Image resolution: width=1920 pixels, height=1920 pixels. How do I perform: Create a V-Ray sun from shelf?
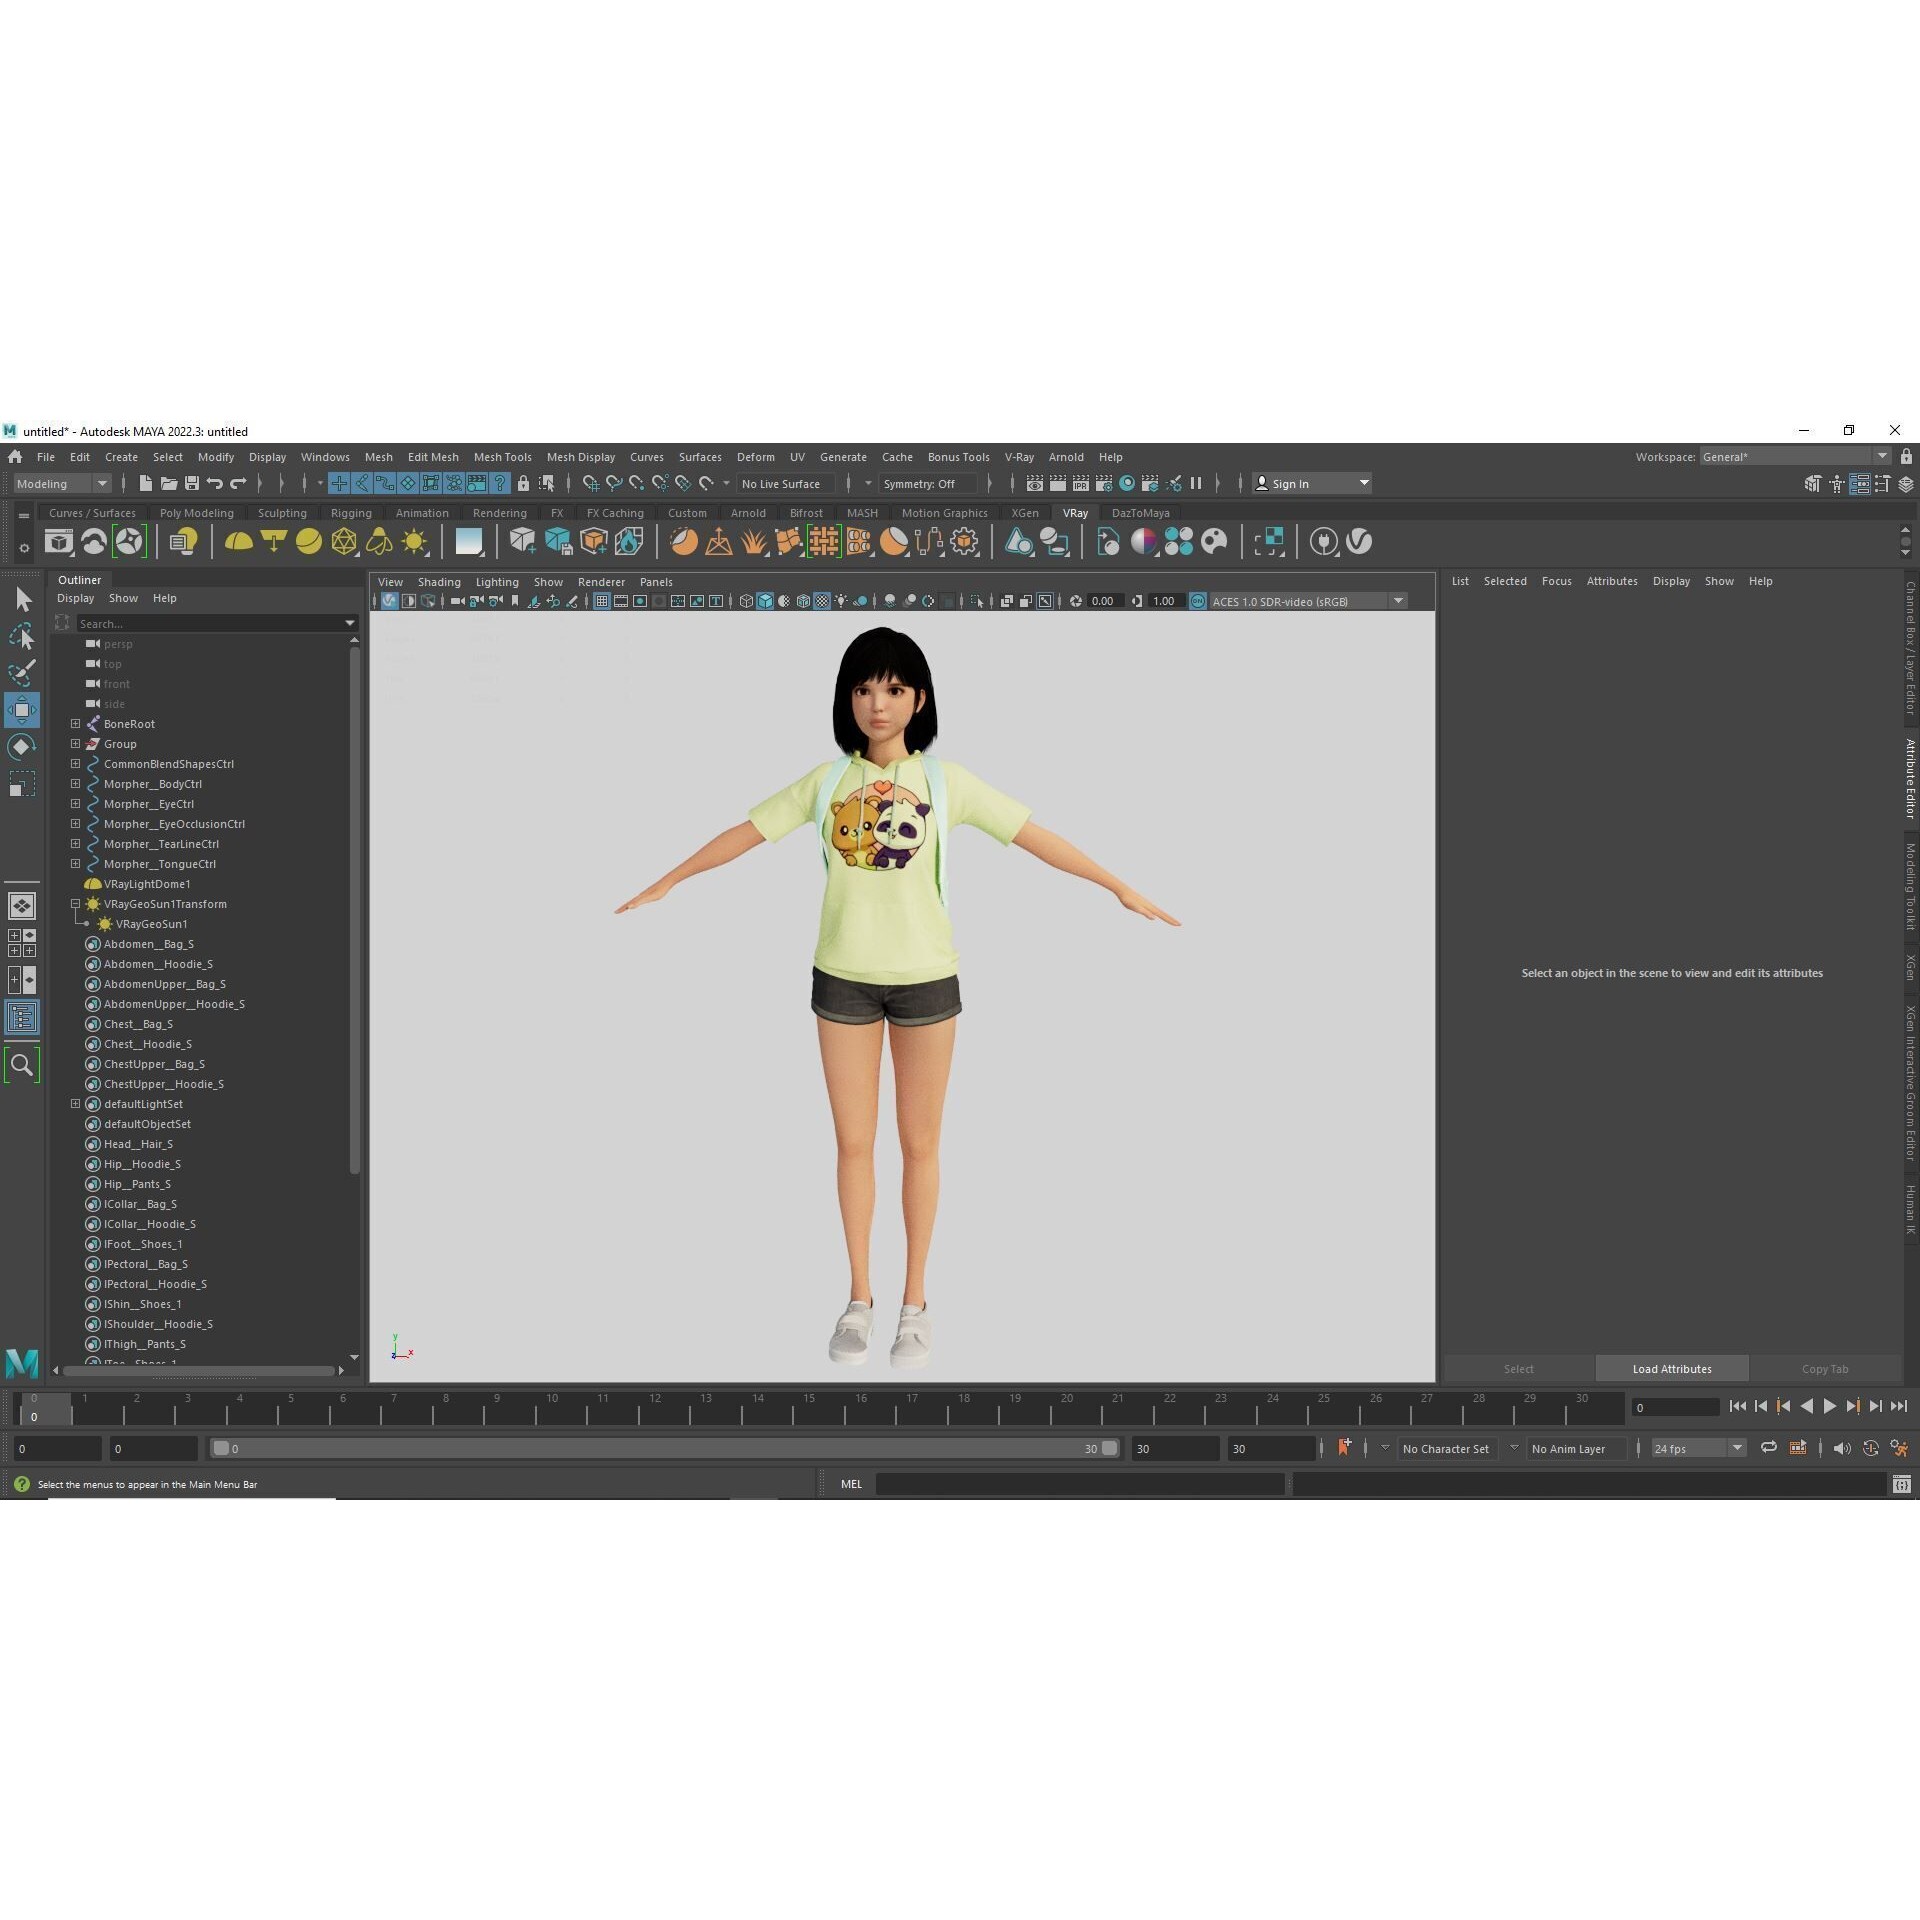pyautogui.click(x=414, y=542)
